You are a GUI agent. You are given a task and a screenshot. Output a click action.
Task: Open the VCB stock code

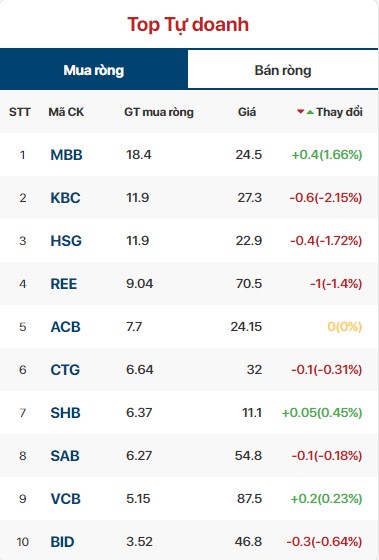(66, 499)
